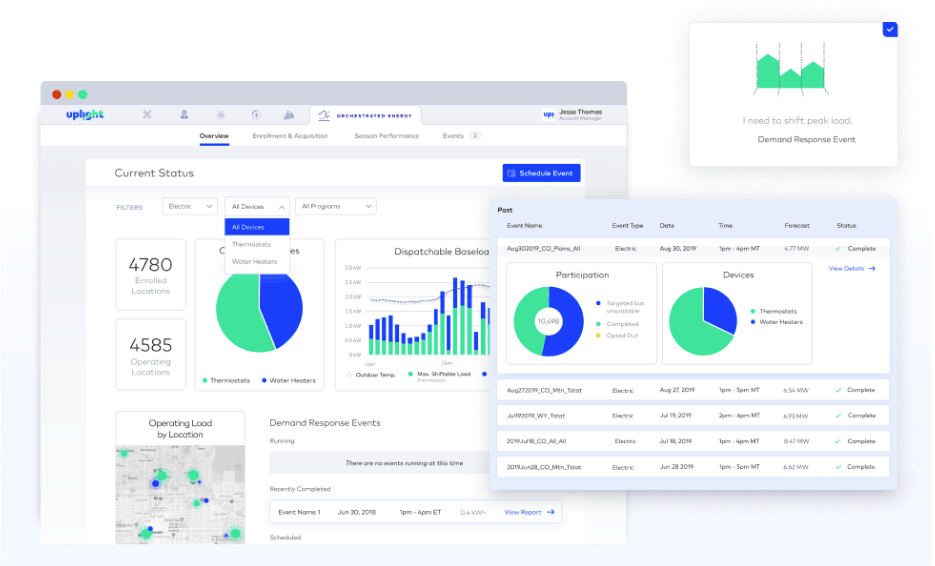Open the View Report link for Event Name 1
935x566 pixels.
[530, 512]
